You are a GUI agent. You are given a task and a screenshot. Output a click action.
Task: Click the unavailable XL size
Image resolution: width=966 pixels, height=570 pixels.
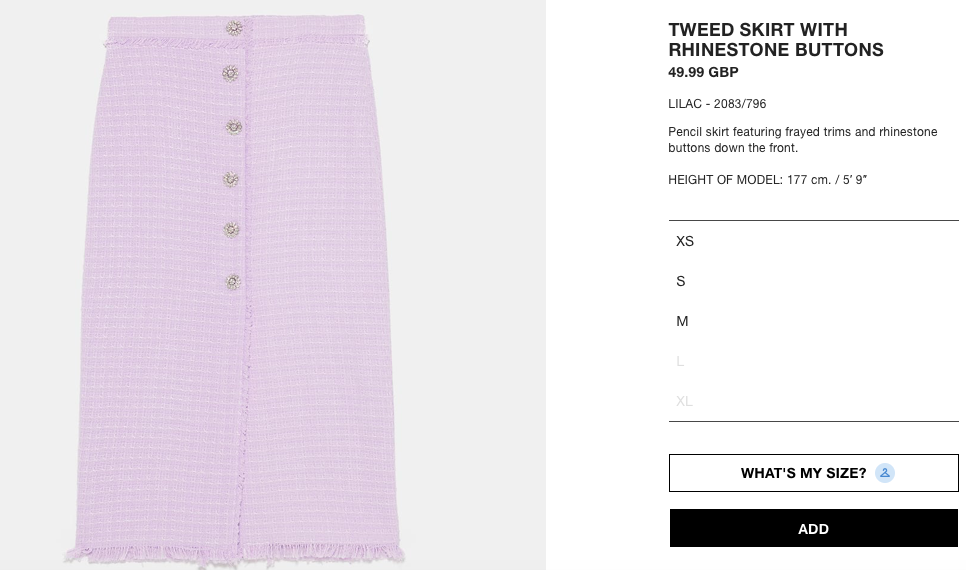point(684,401)
